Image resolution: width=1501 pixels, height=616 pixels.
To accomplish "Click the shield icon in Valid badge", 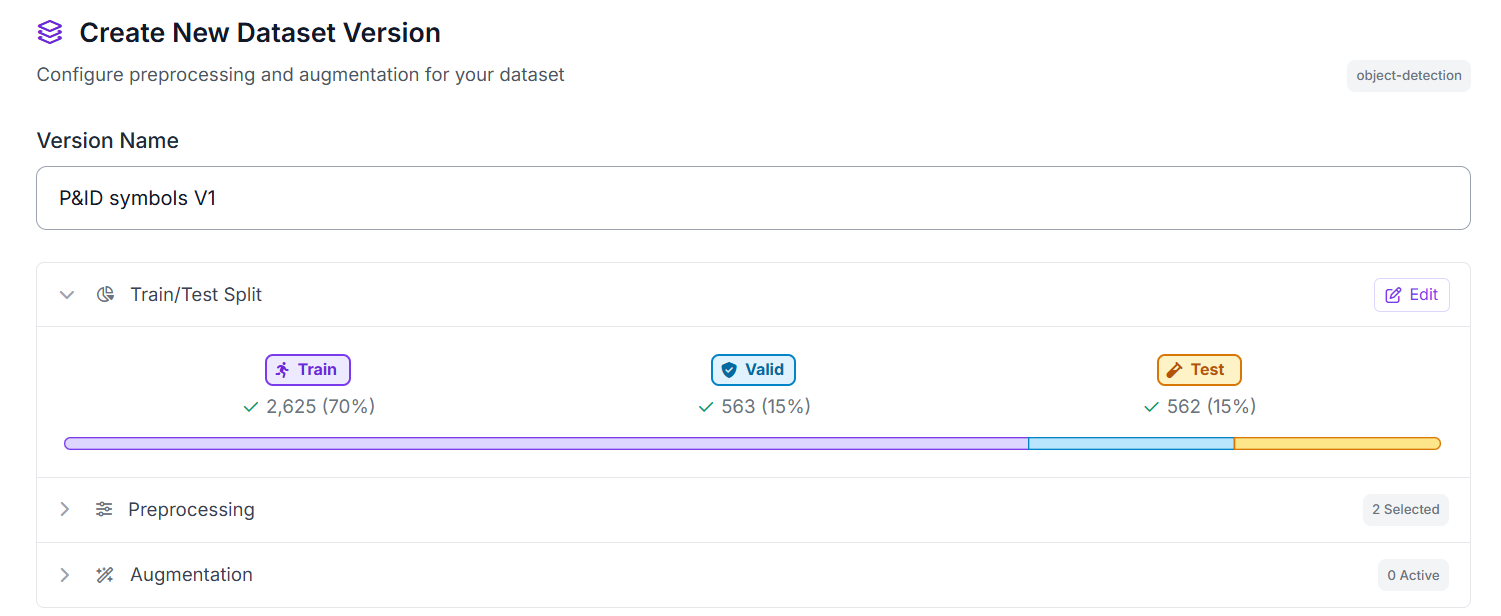I will coord(729,370).
